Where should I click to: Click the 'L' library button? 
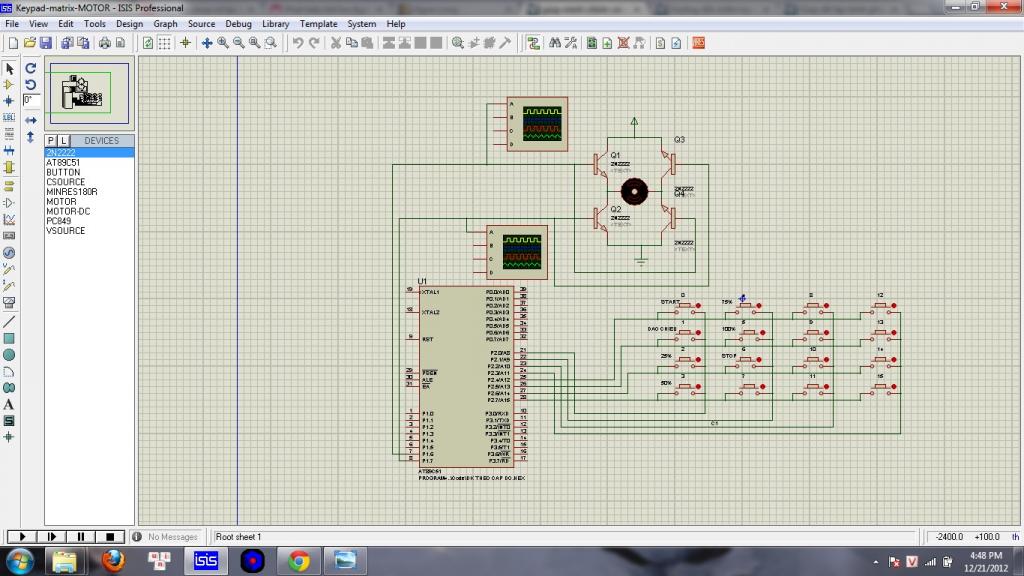pos(62,141)
